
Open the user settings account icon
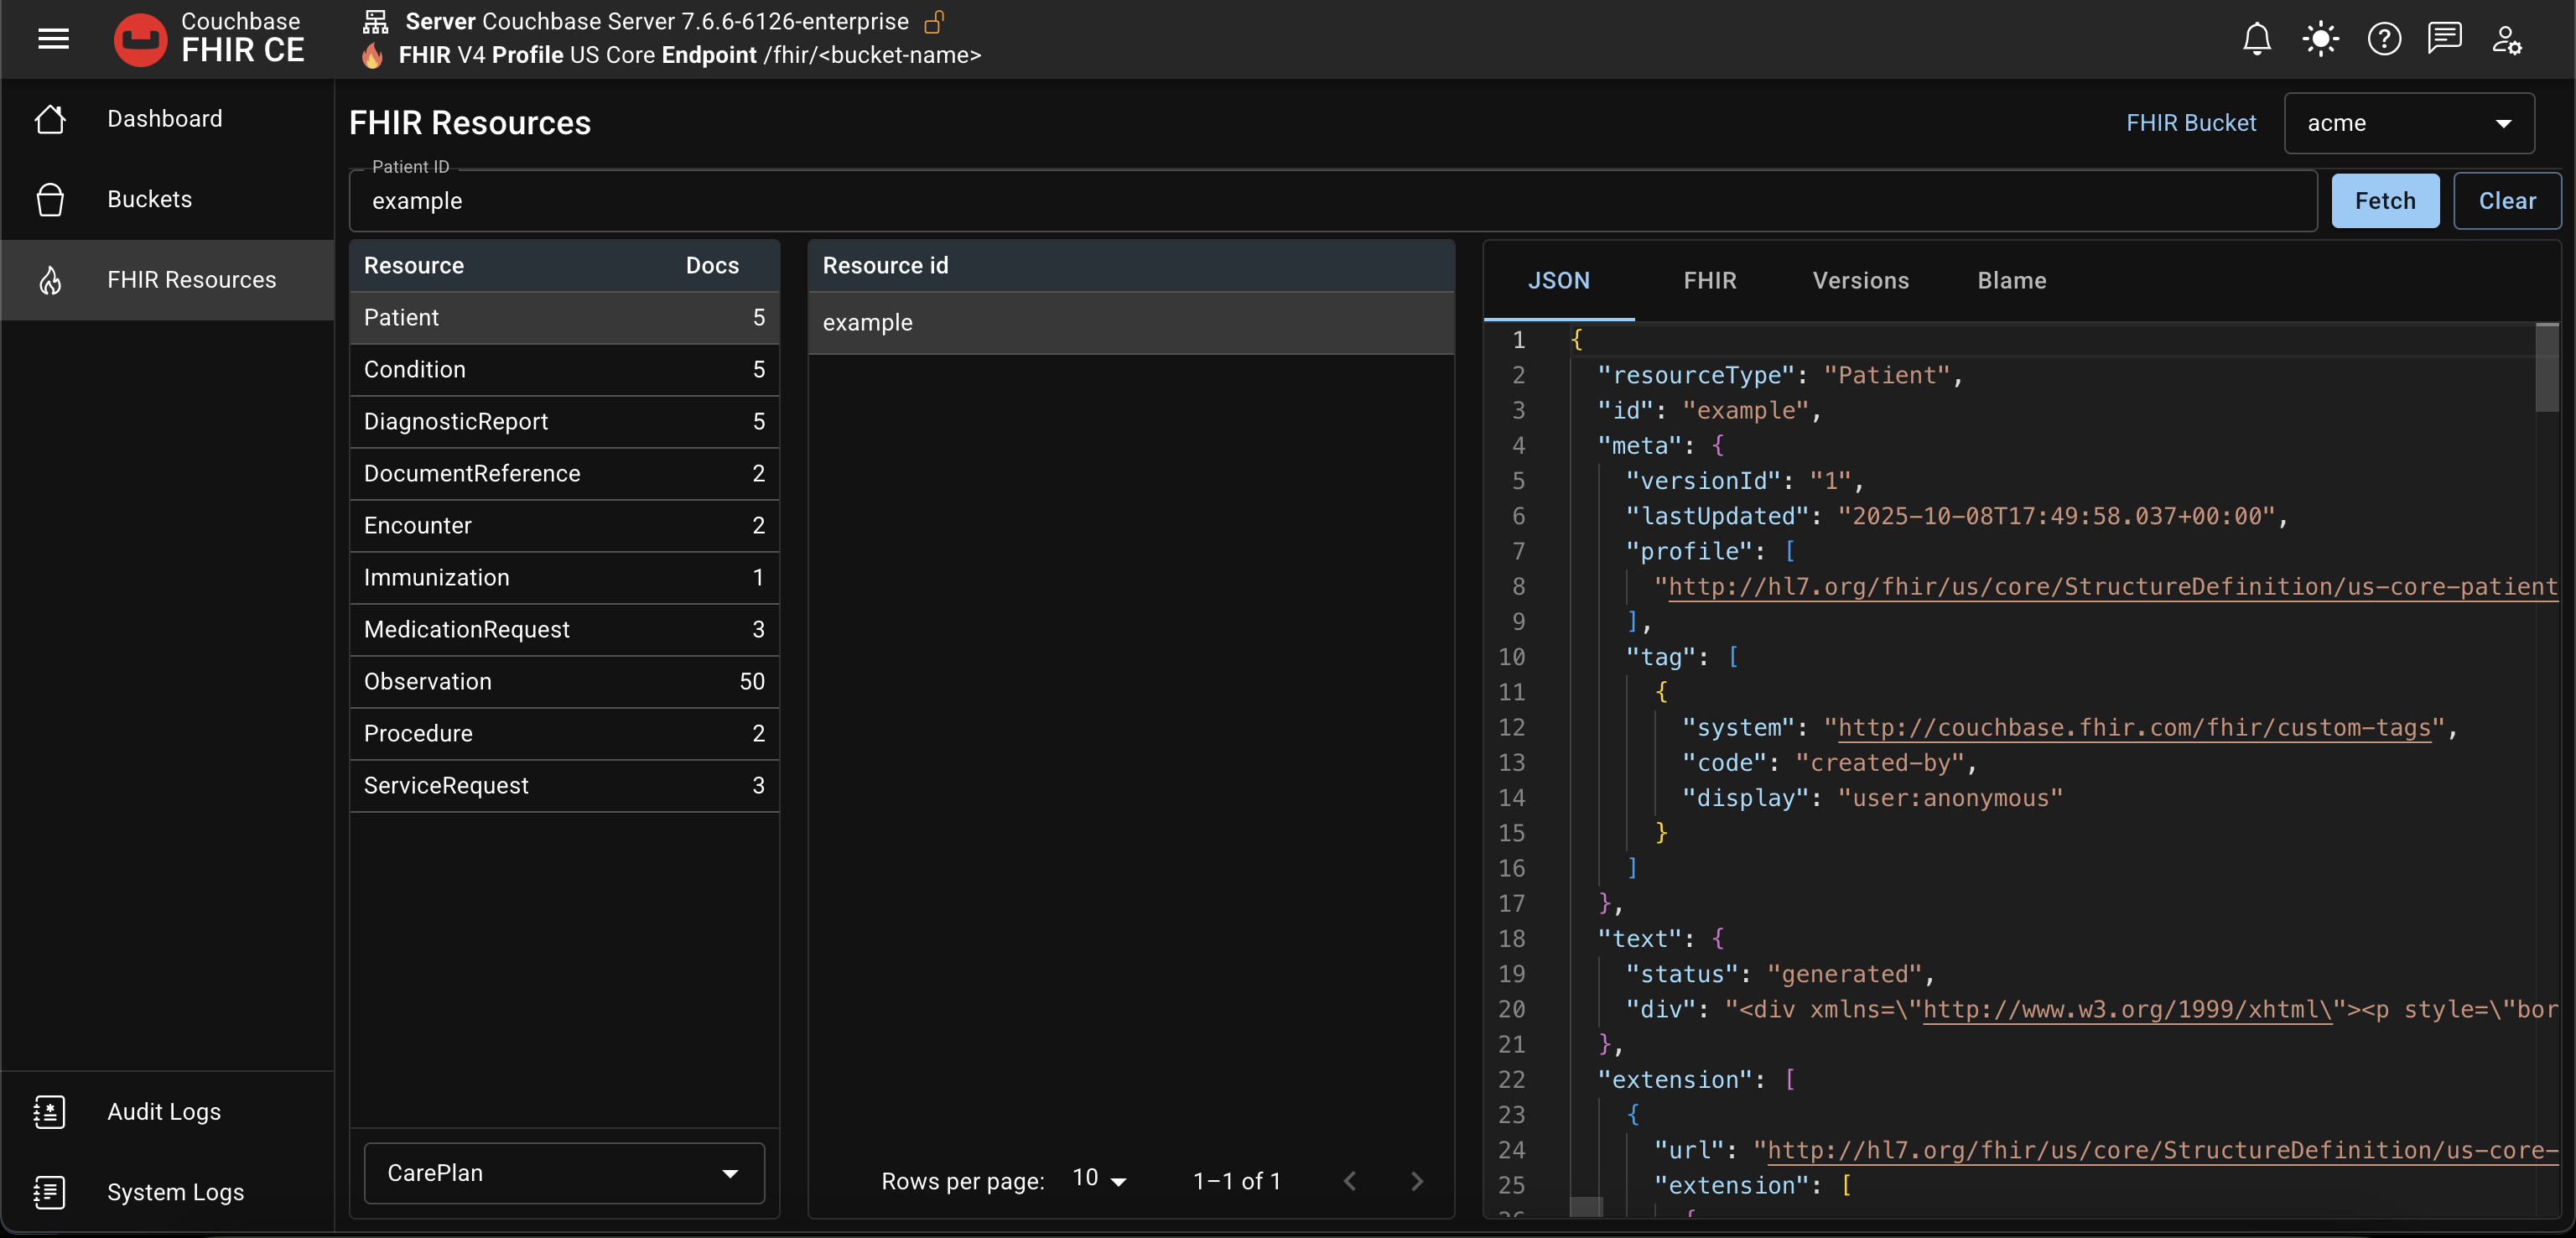click(2507, 39)
